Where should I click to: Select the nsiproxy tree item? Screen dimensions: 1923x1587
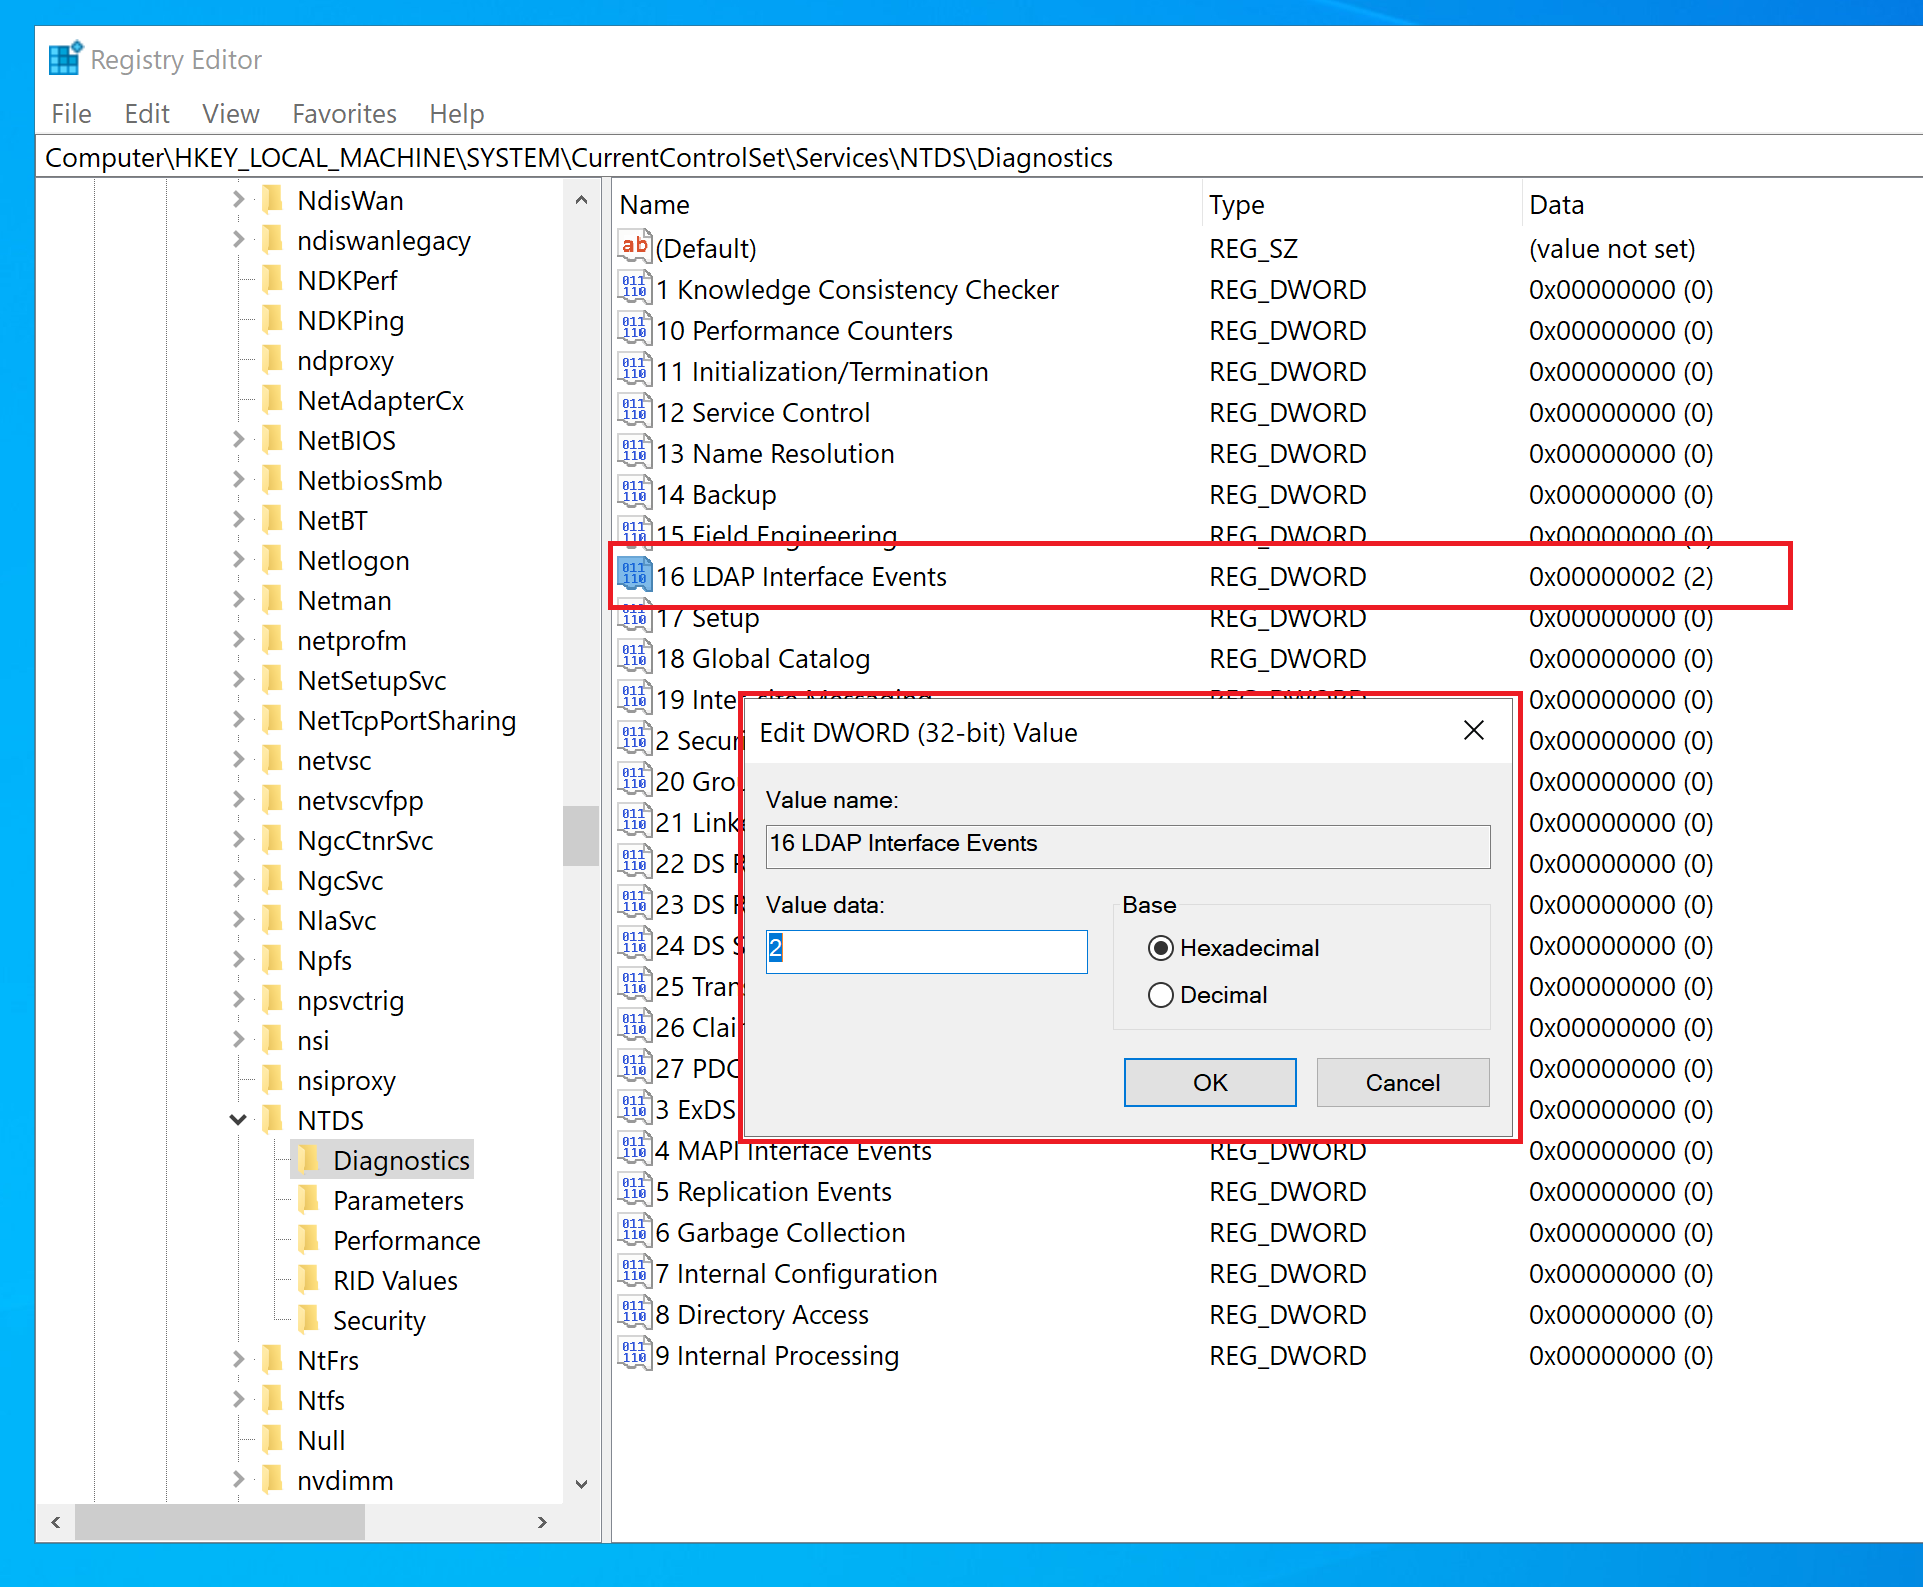click(346, 1080)
